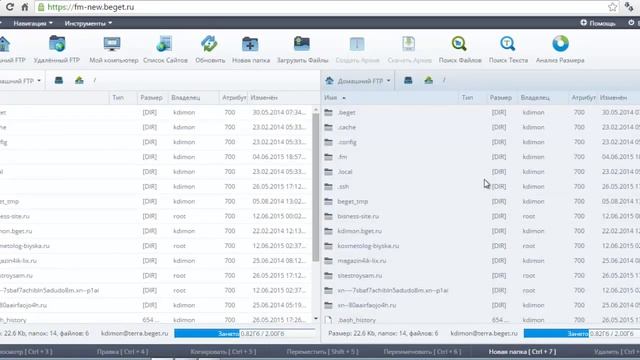This screenshot has width=640, height=360.
Task: Click the Домашний FTP house icon in the toolbar
Action: pyautogui.click(x=4, y=44)
